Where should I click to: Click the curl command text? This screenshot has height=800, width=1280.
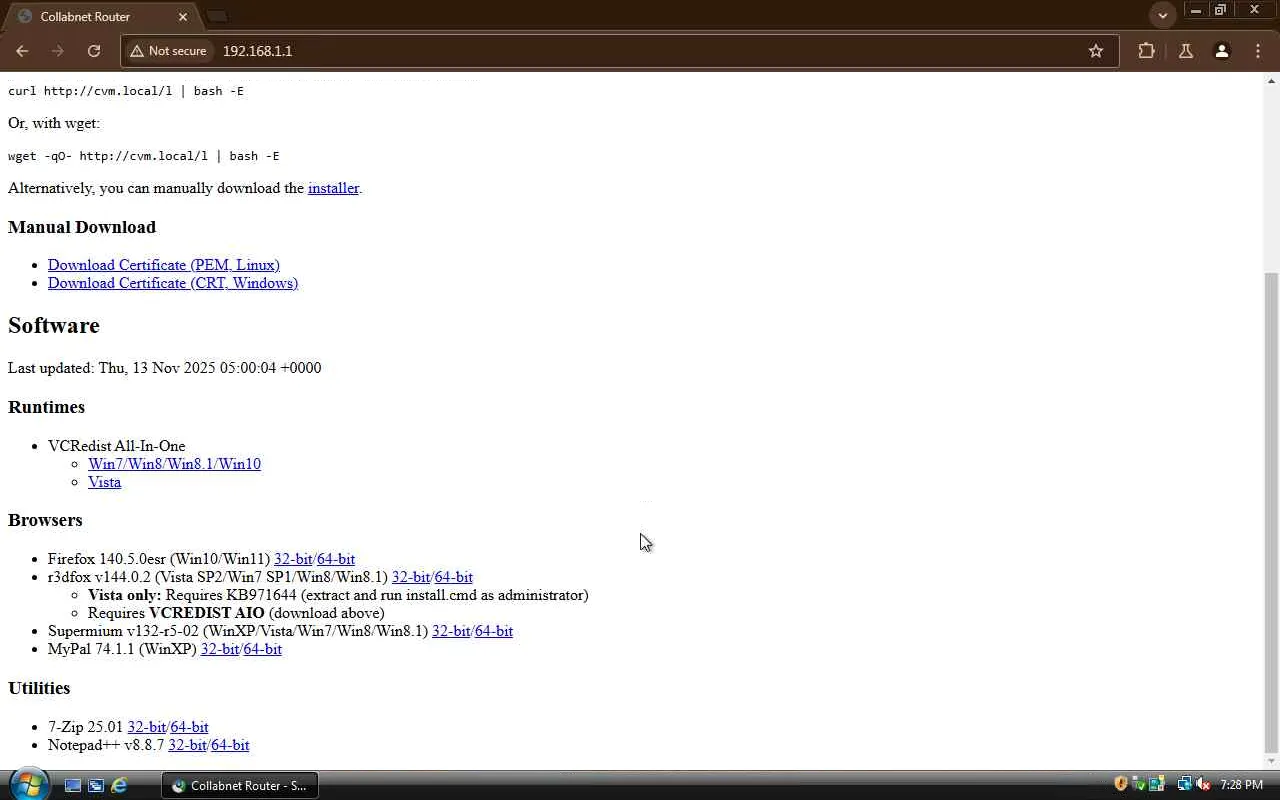point(126,91)
